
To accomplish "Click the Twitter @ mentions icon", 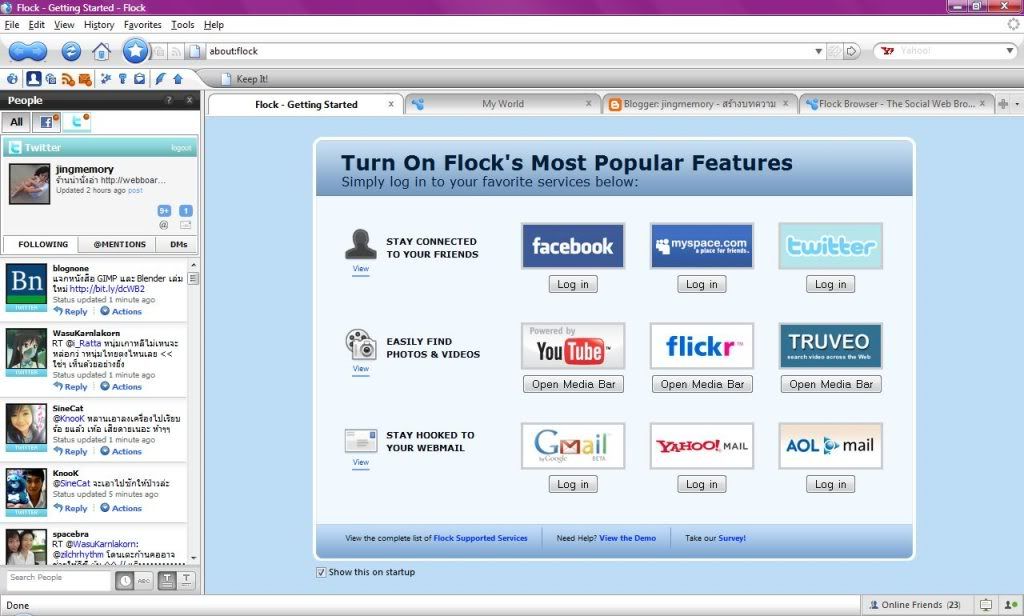I will [164, 225].
